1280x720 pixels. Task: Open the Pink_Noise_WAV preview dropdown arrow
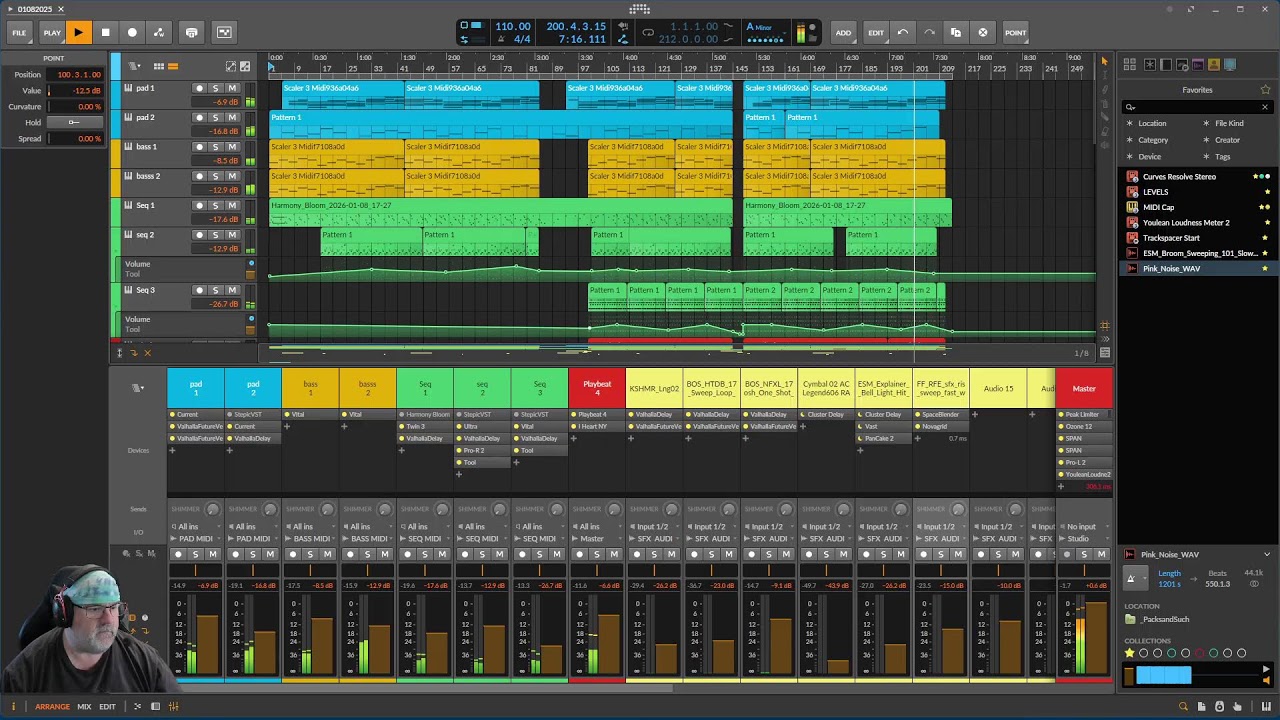coord(1266,554)
